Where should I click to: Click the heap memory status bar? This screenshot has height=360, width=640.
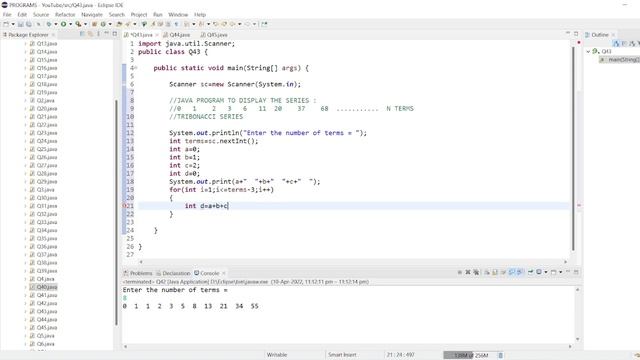pyautogui.click(x=470, y=355)
